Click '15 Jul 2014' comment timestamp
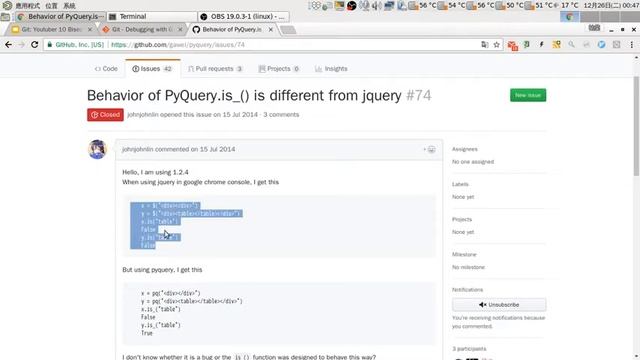Viewport: 640px width, 360px height. [217, 149]
